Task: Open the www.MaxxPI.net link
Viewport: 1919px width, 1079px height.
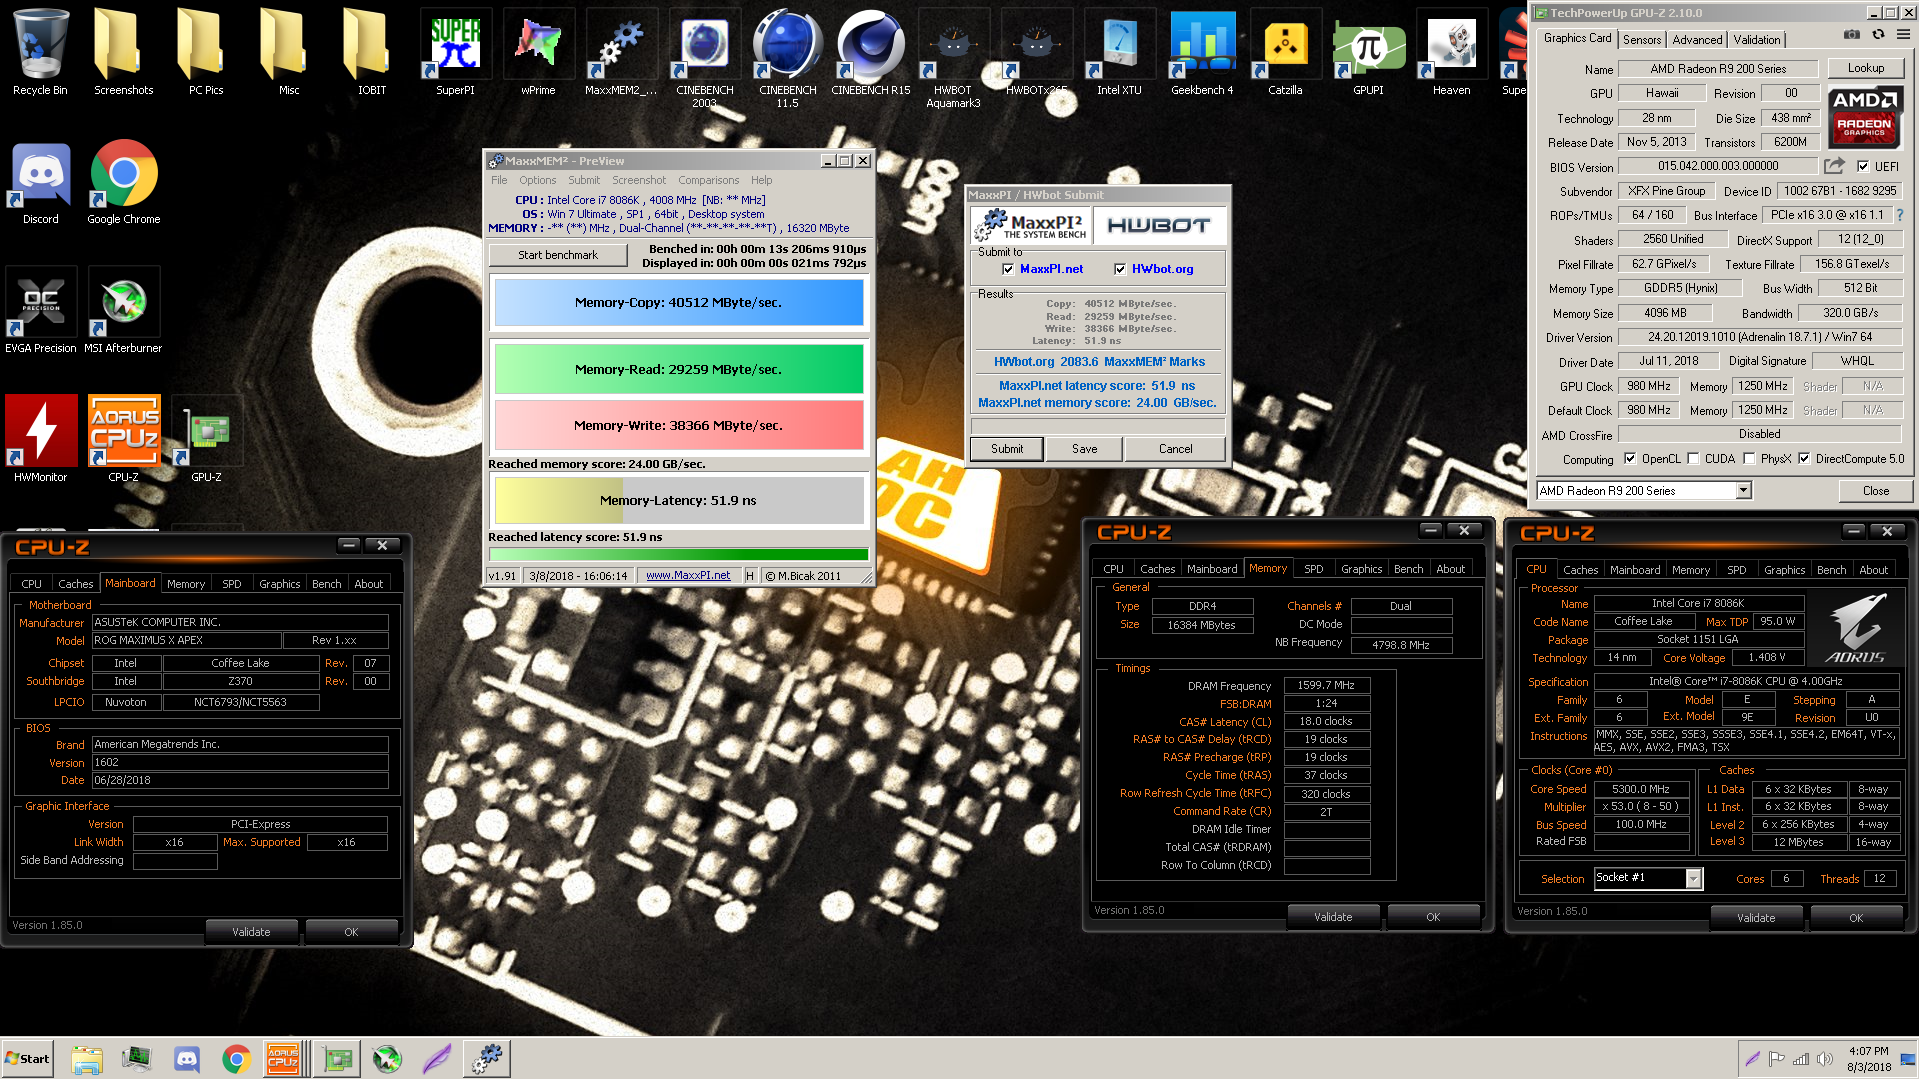Action: click(688, 576)
